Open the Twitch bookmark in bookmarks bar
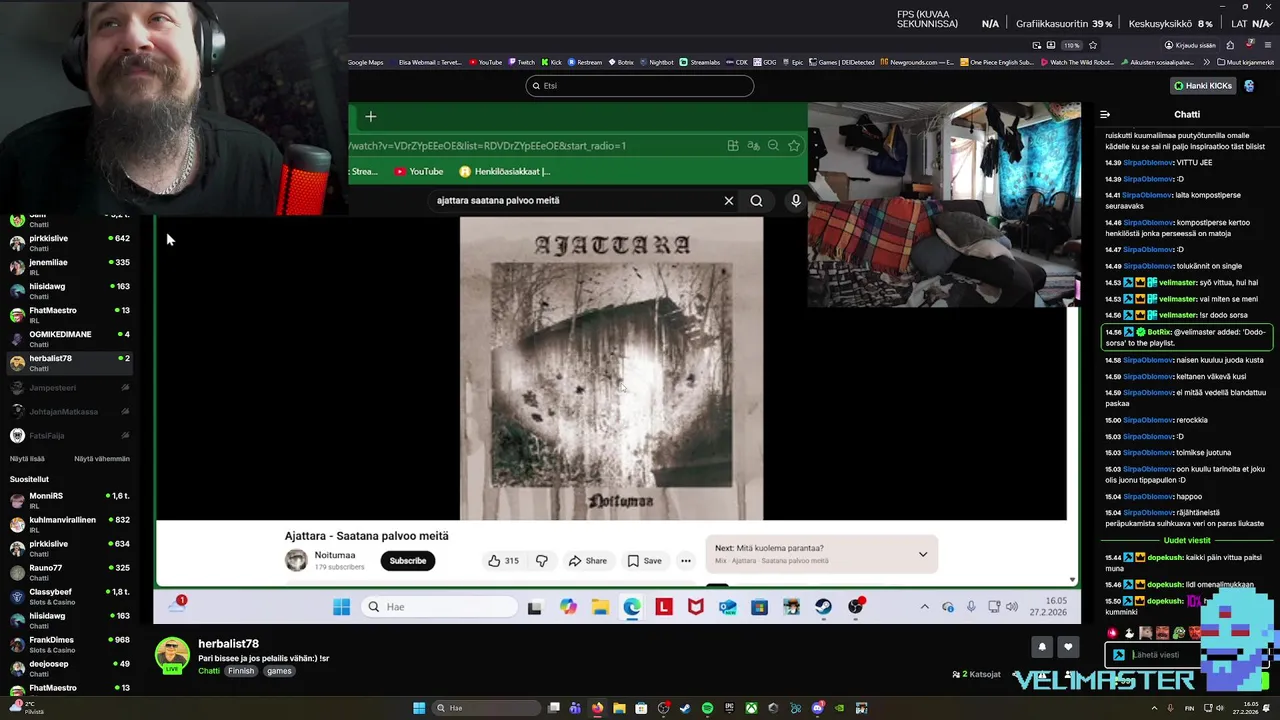Image resolution: width=1280 pixels, height=720 pixels. [521, 62]
